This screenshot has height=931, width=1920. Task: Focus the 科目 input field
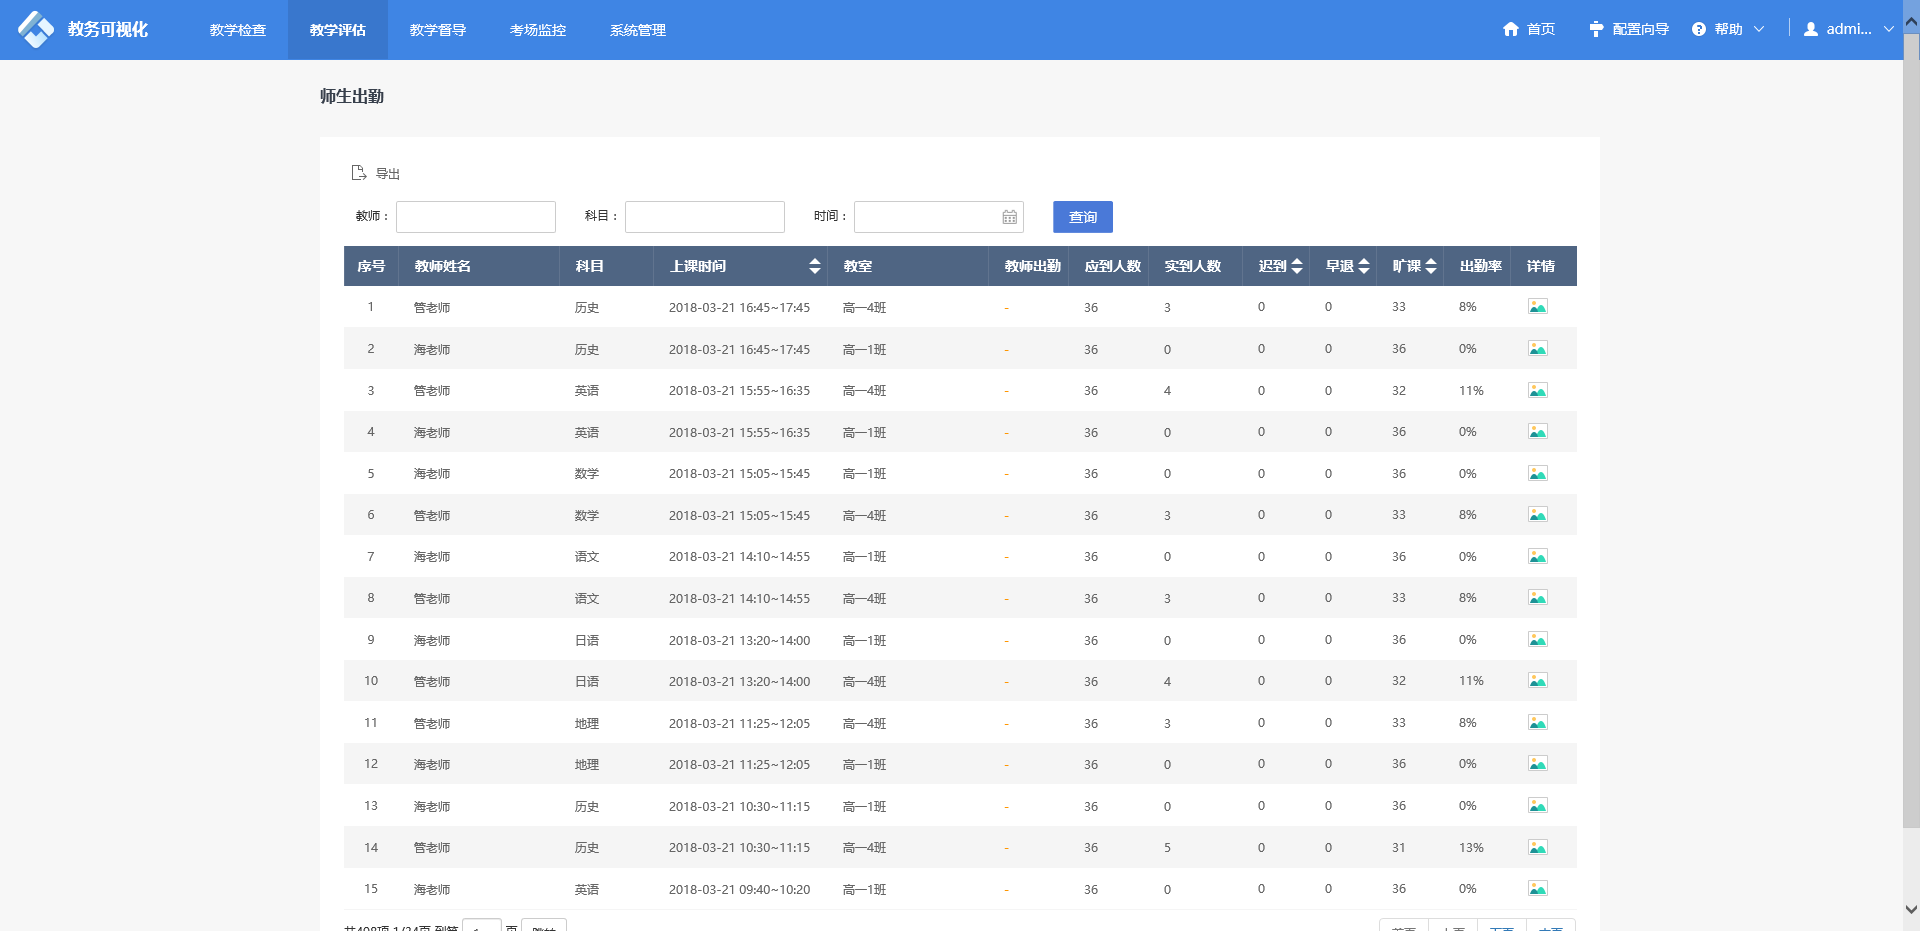pos(705,217)
